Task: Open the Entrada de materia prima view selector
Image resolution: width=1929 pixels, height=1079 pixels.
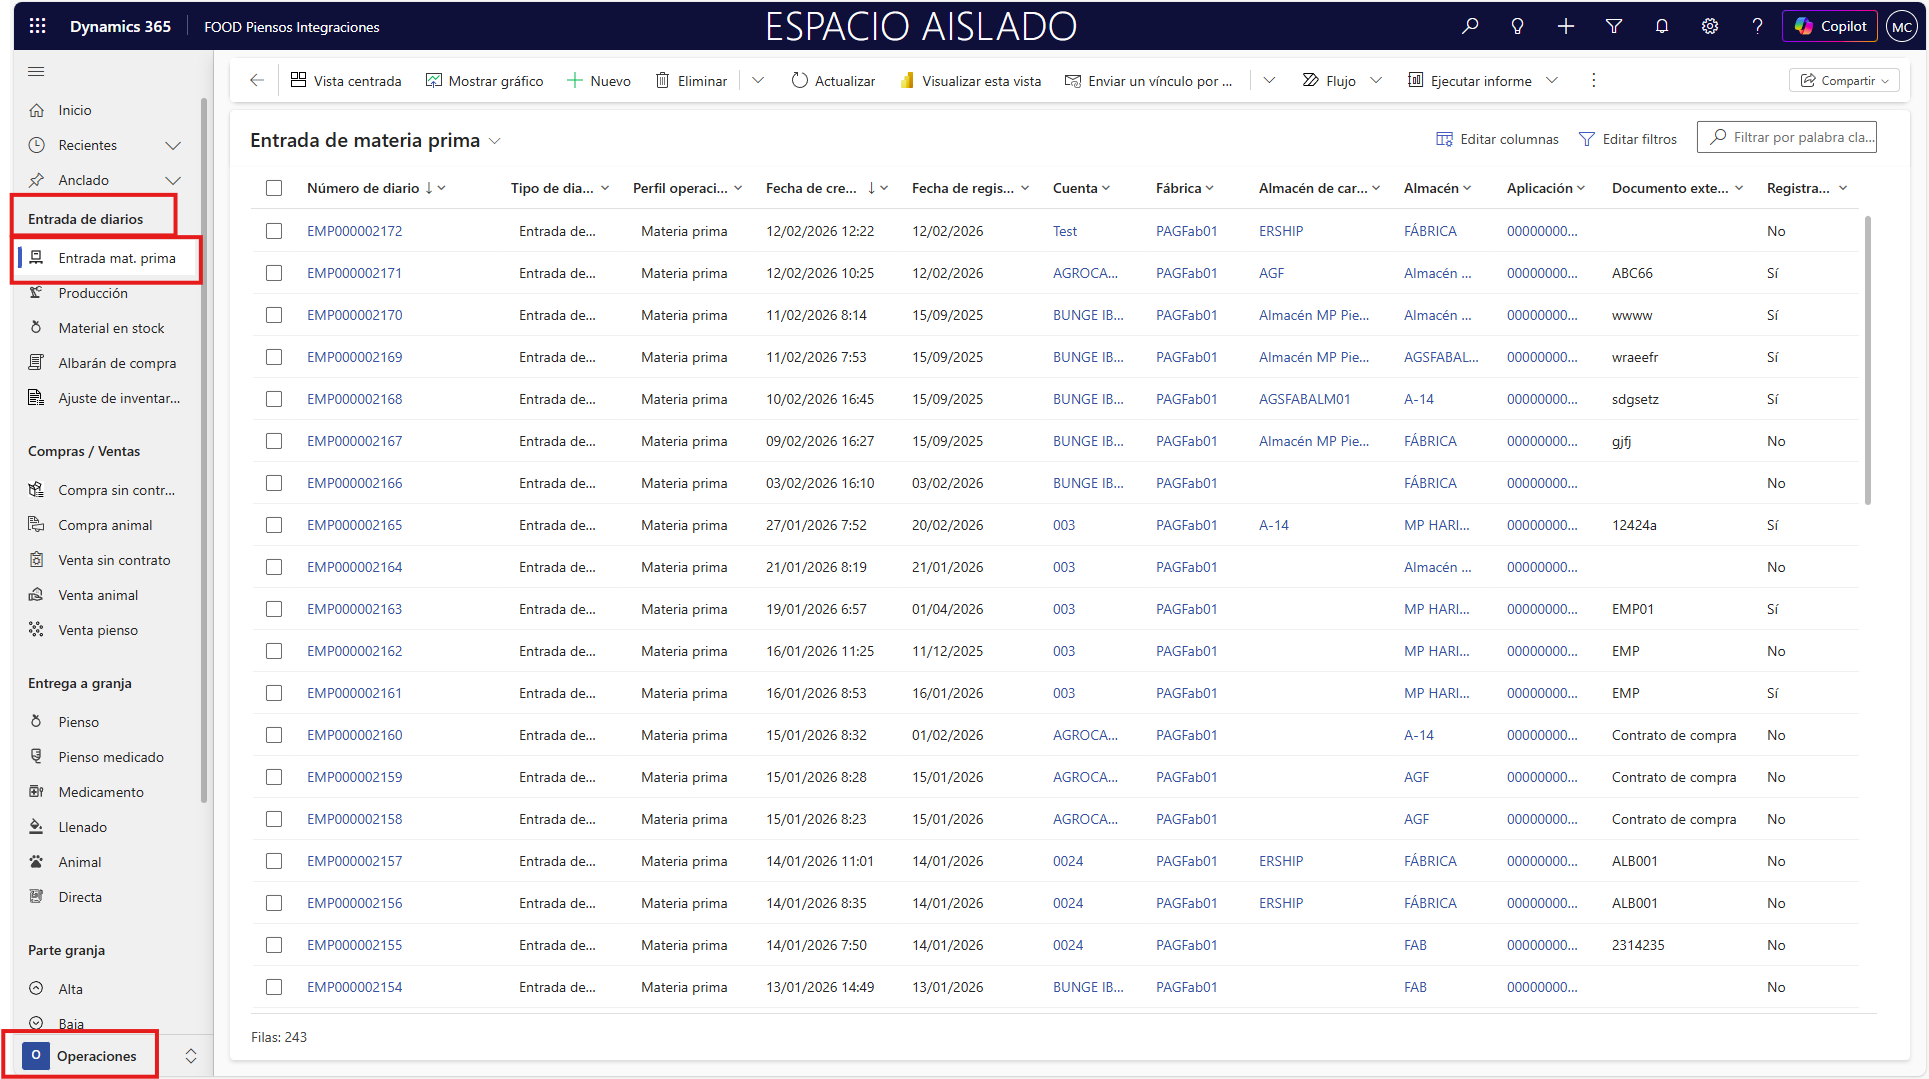Action: pos(494,141)
